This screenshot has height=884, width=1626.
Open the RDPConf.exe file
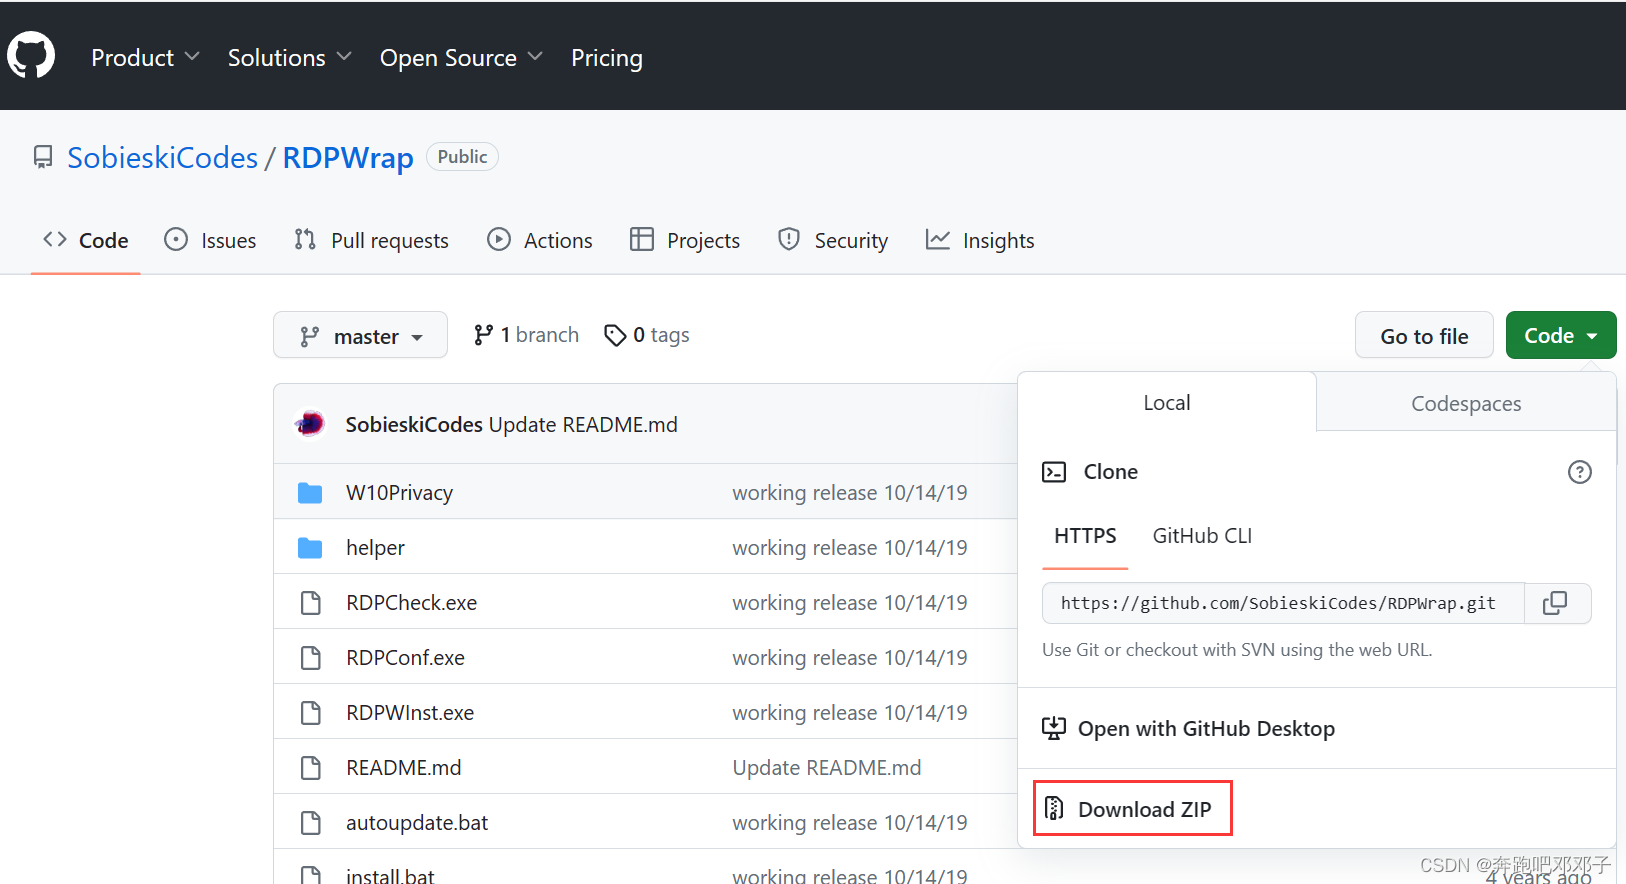(405, 658)
